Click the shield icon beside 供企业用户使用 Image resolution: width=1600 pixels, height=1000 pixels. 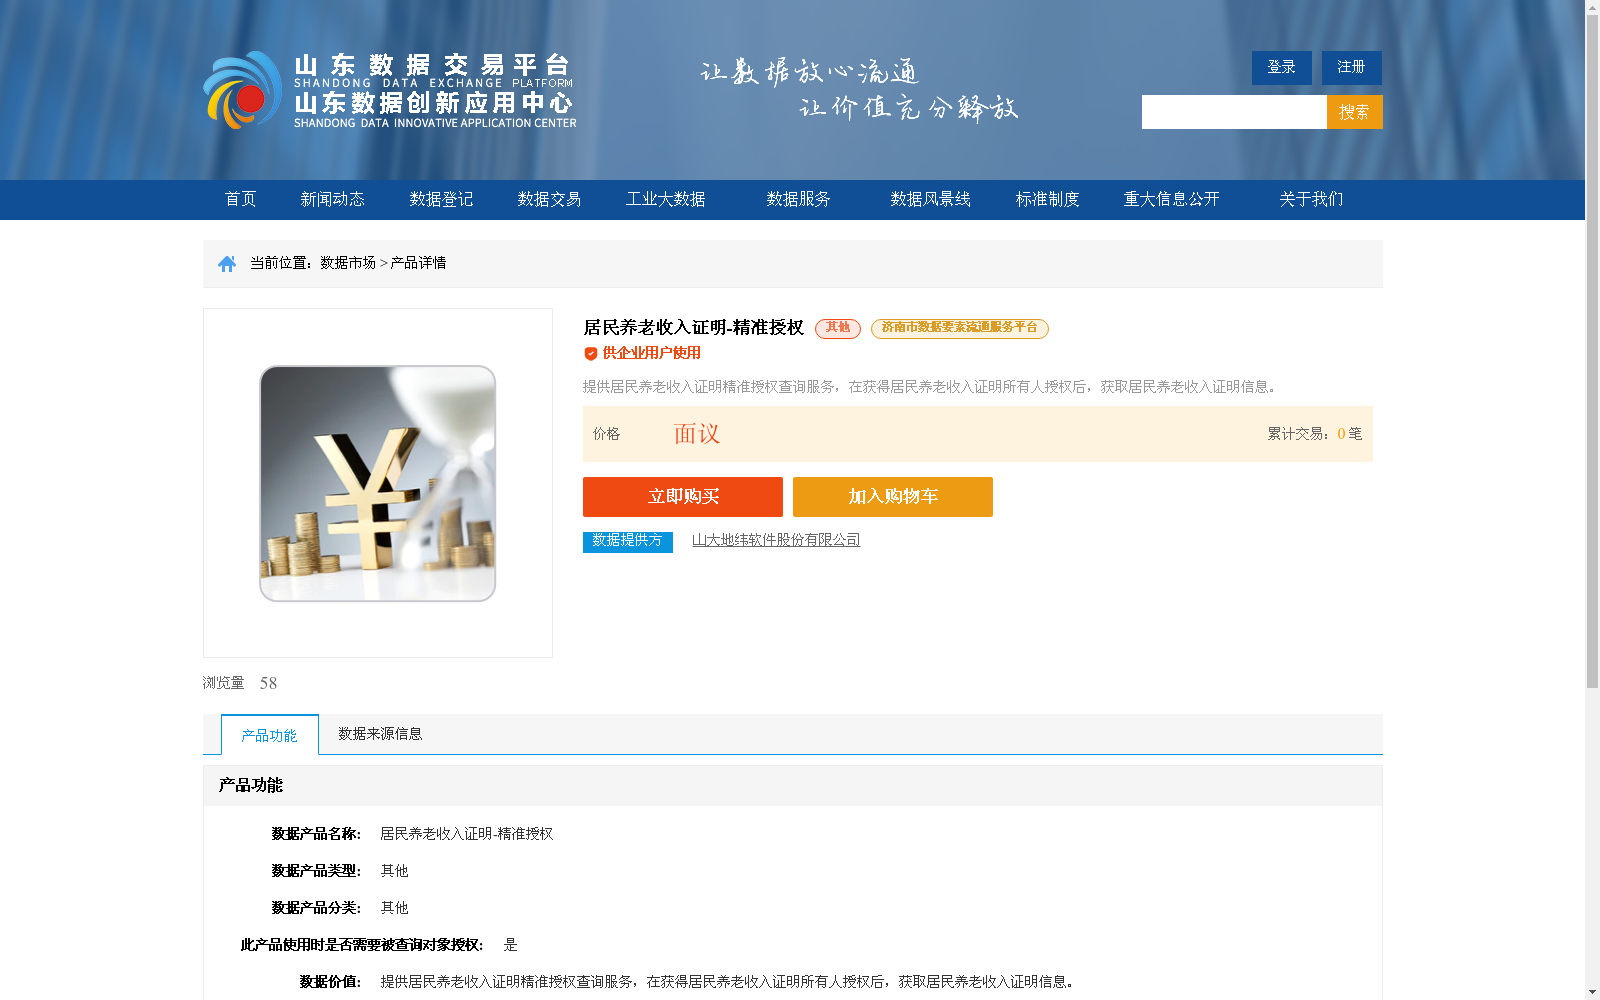[x=591, y=353]
